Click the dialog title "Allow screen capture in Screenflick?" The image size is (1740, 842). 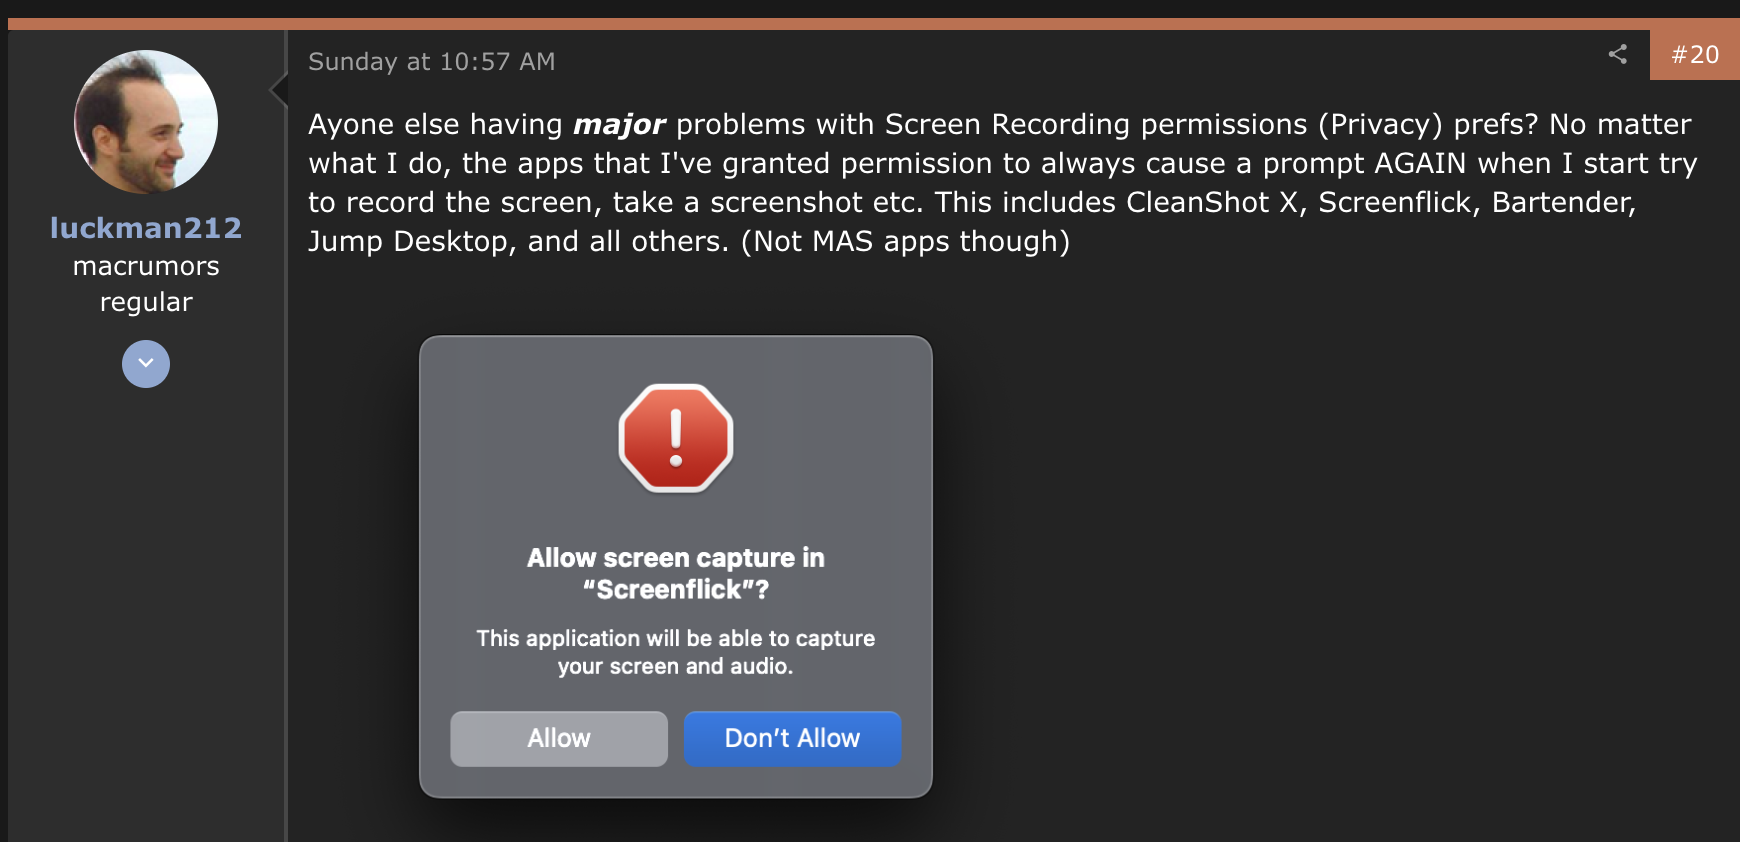point(676,573)
